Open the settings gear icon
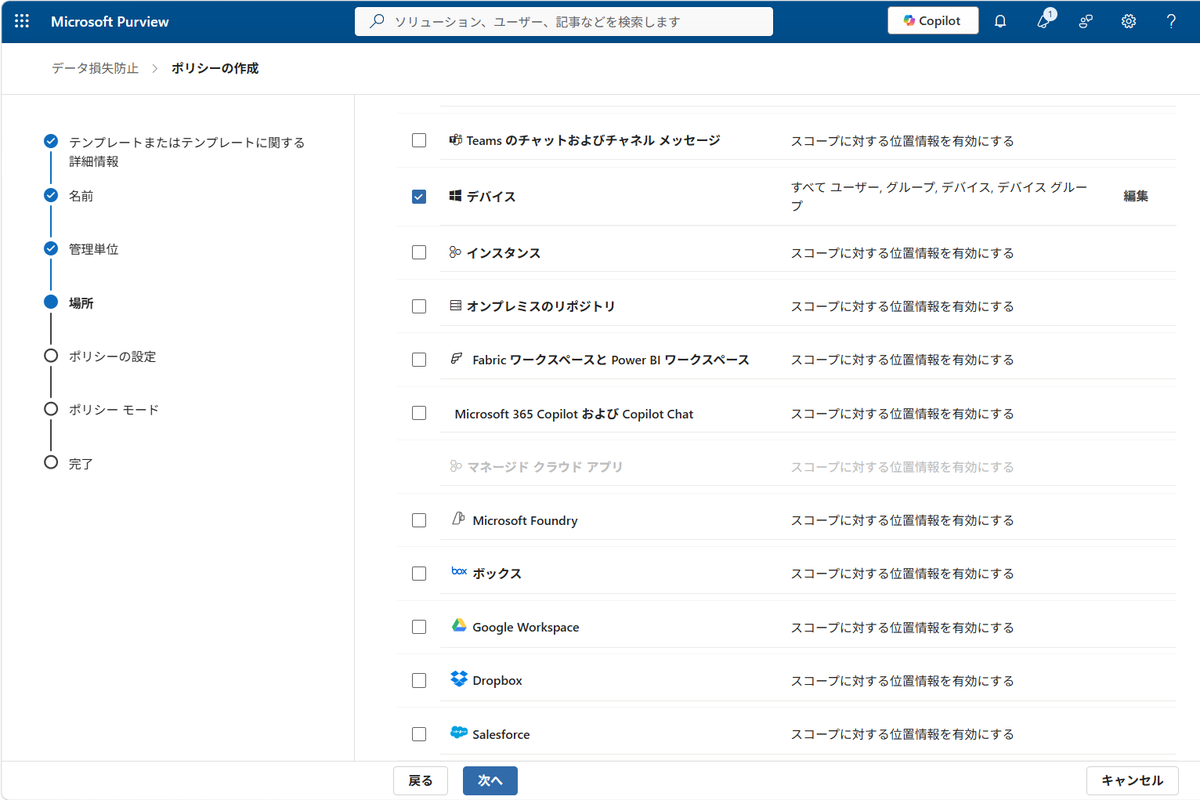 (1129, 21)
